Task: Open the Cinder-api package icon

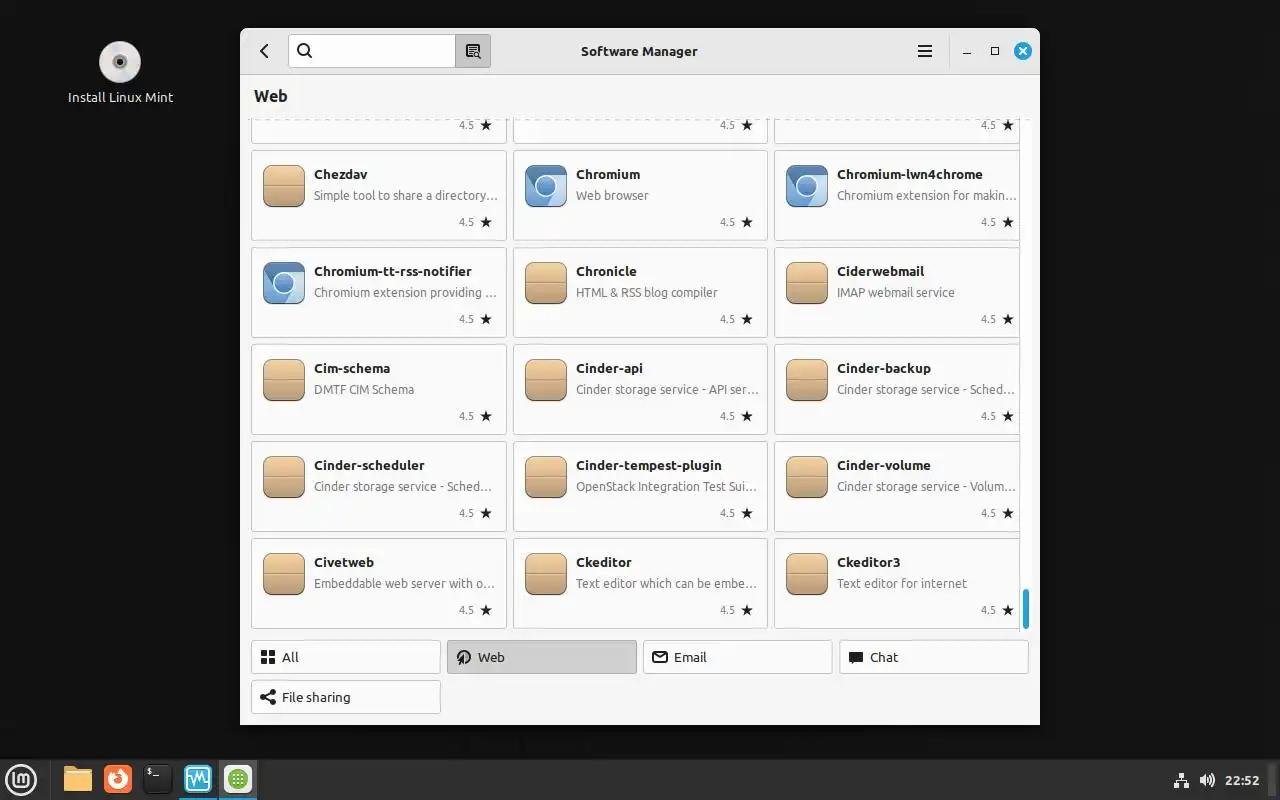Action: tap(546, 380)
